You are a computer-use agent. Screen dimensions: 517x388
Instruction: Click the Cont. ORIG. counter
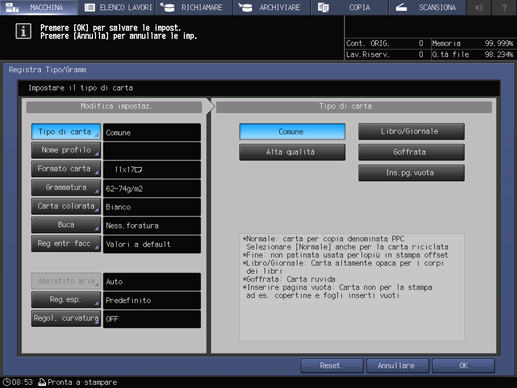[x=387, y=43]
